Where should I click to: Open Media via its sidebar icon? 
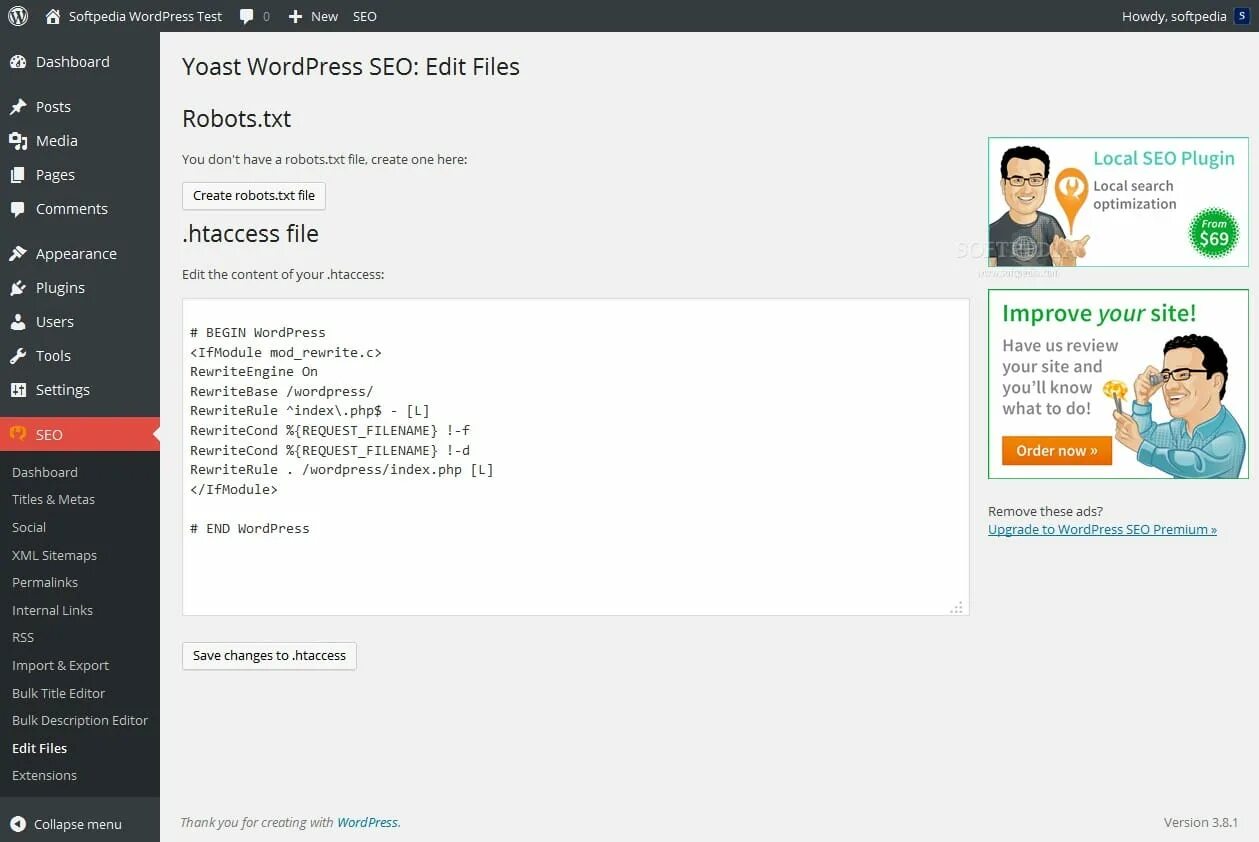tap(18, 141)
